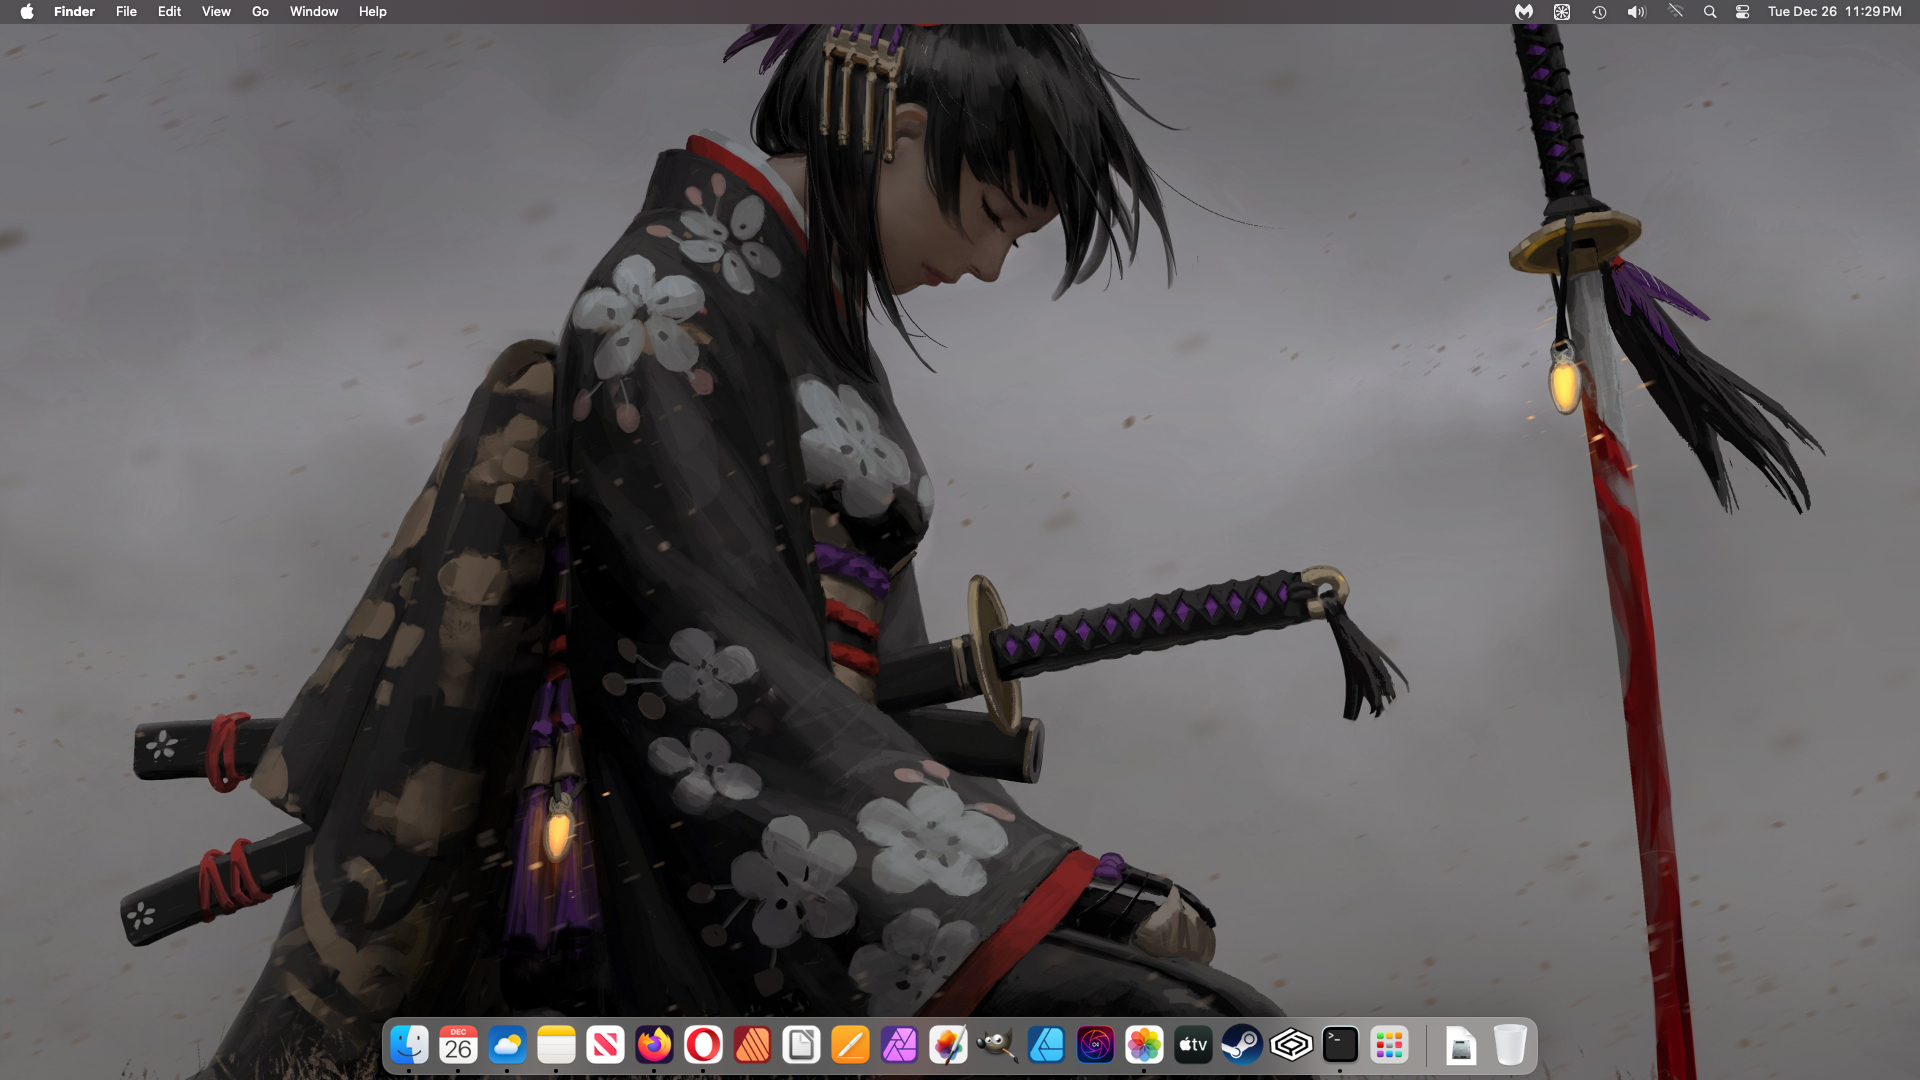This screenshot has width=1920, height=1080.
Task: Launch Terminal from the dock
Action: click(x=1340, y=1045)
